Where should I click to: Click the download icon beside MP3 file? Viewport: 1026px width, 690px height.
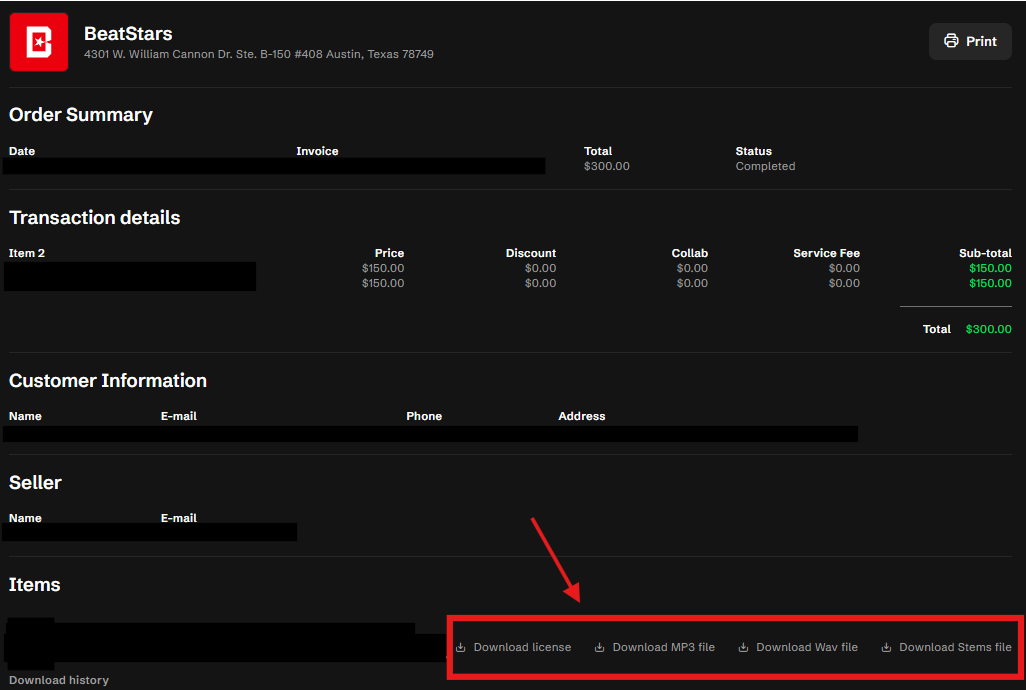[599, 647]
